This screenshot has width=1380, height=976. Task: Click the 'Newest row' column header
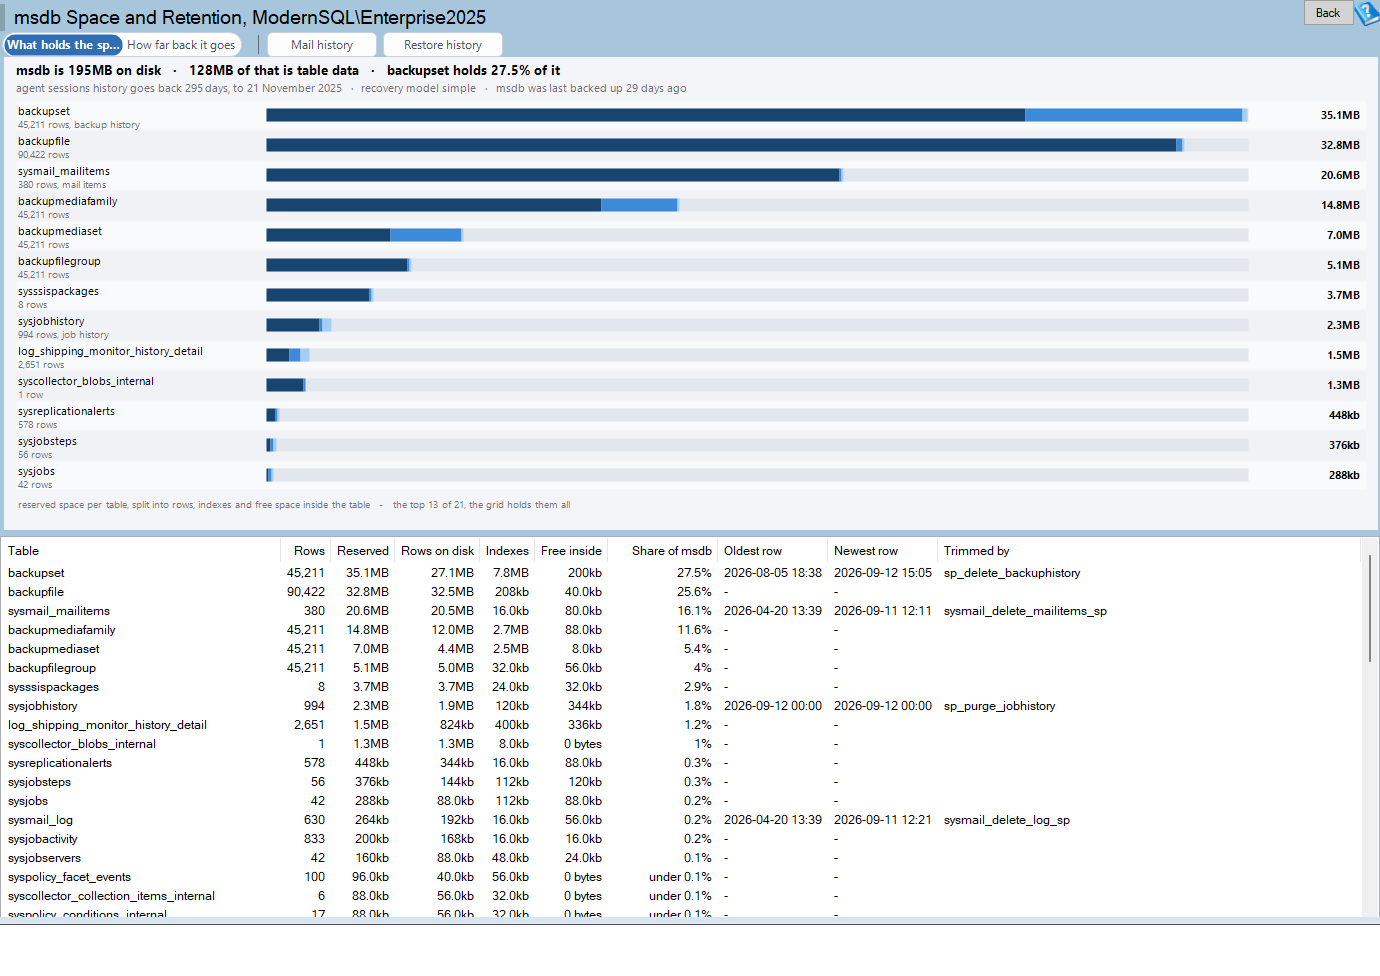tap(883, 551)
